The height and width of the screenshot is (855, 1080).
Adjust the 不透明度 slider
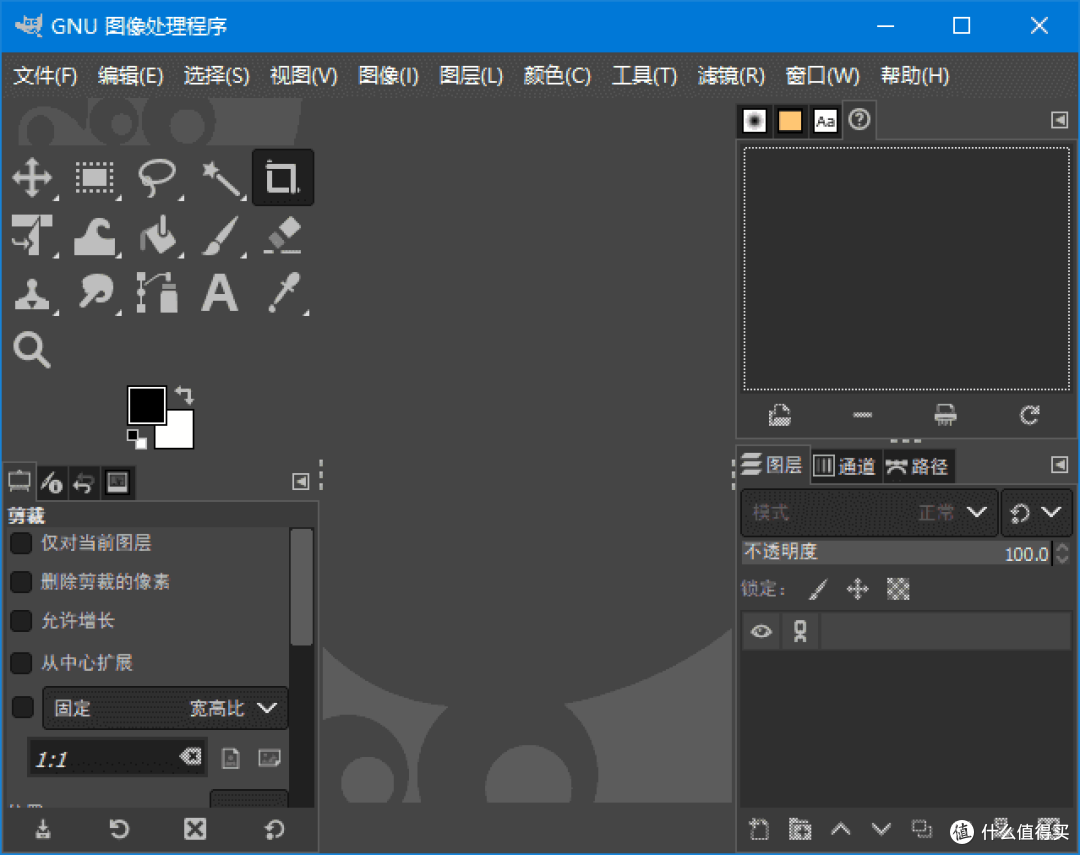pyautogui.click(x=897, y=553)
